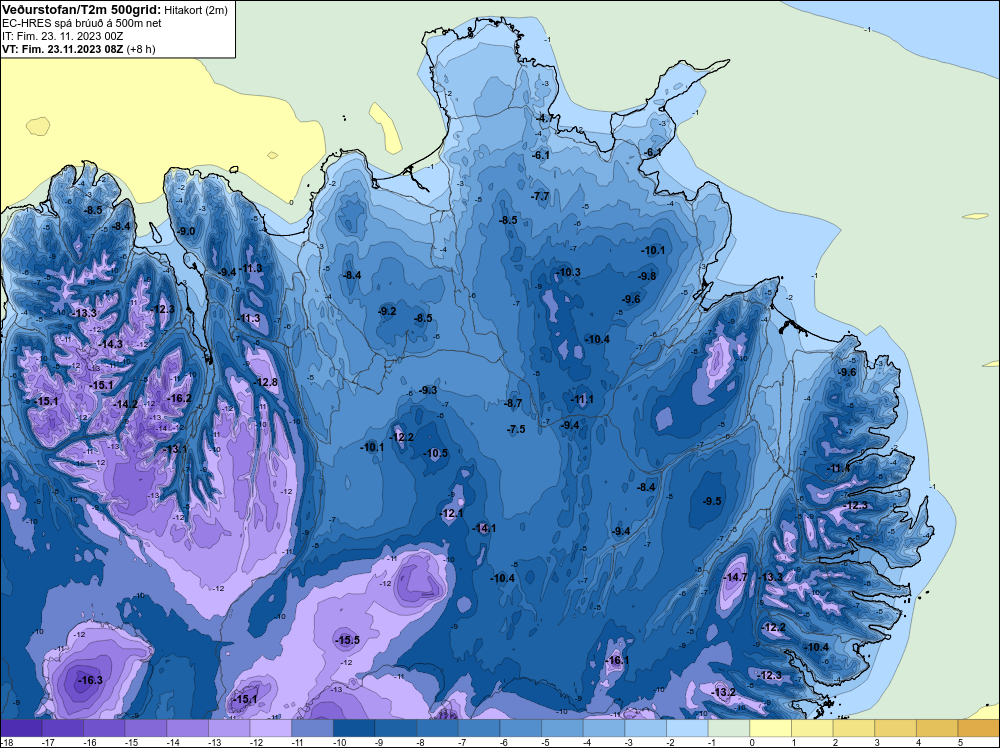The image size is (1000, 748).
Task: Select the -11.4 temperature reading
Action: click(x=839, y=468)
